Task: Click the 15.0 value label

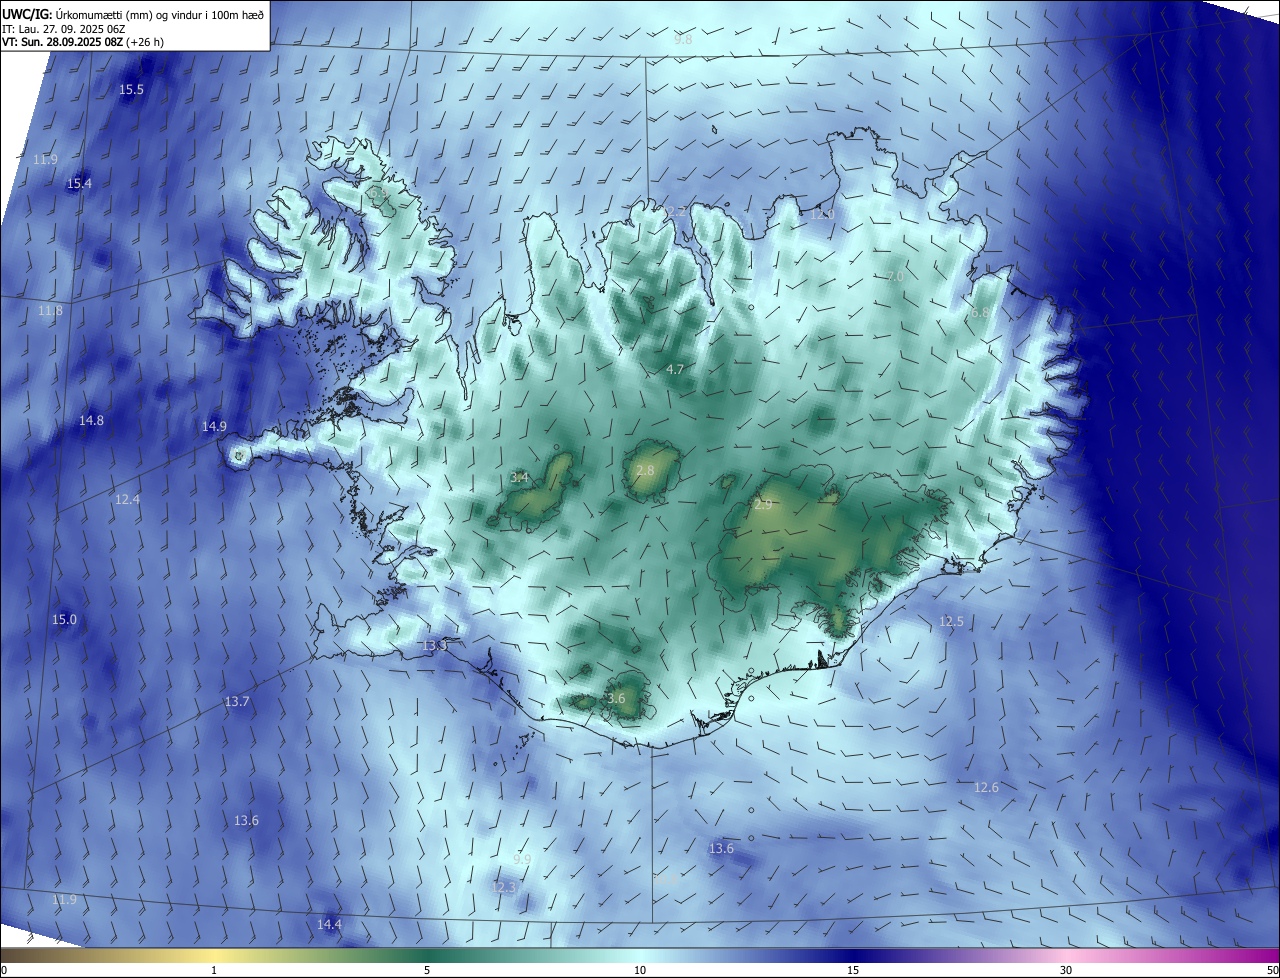Action: pyautogui.click(x=64, y=620)
